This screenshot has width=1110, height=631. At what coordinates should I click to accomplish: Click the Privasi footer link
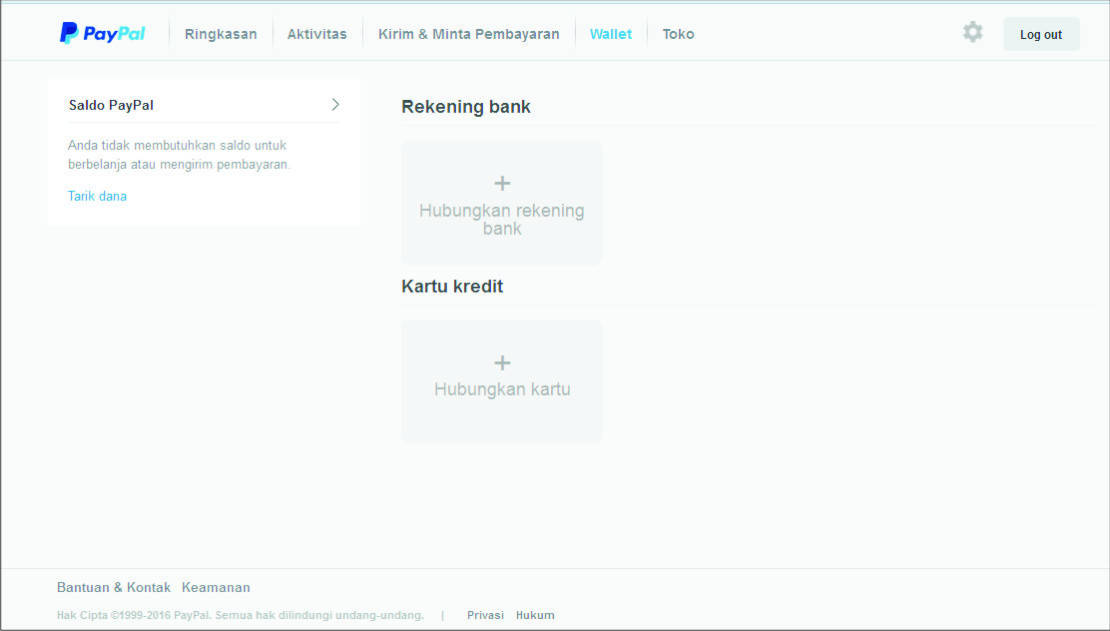pos(485,615)
